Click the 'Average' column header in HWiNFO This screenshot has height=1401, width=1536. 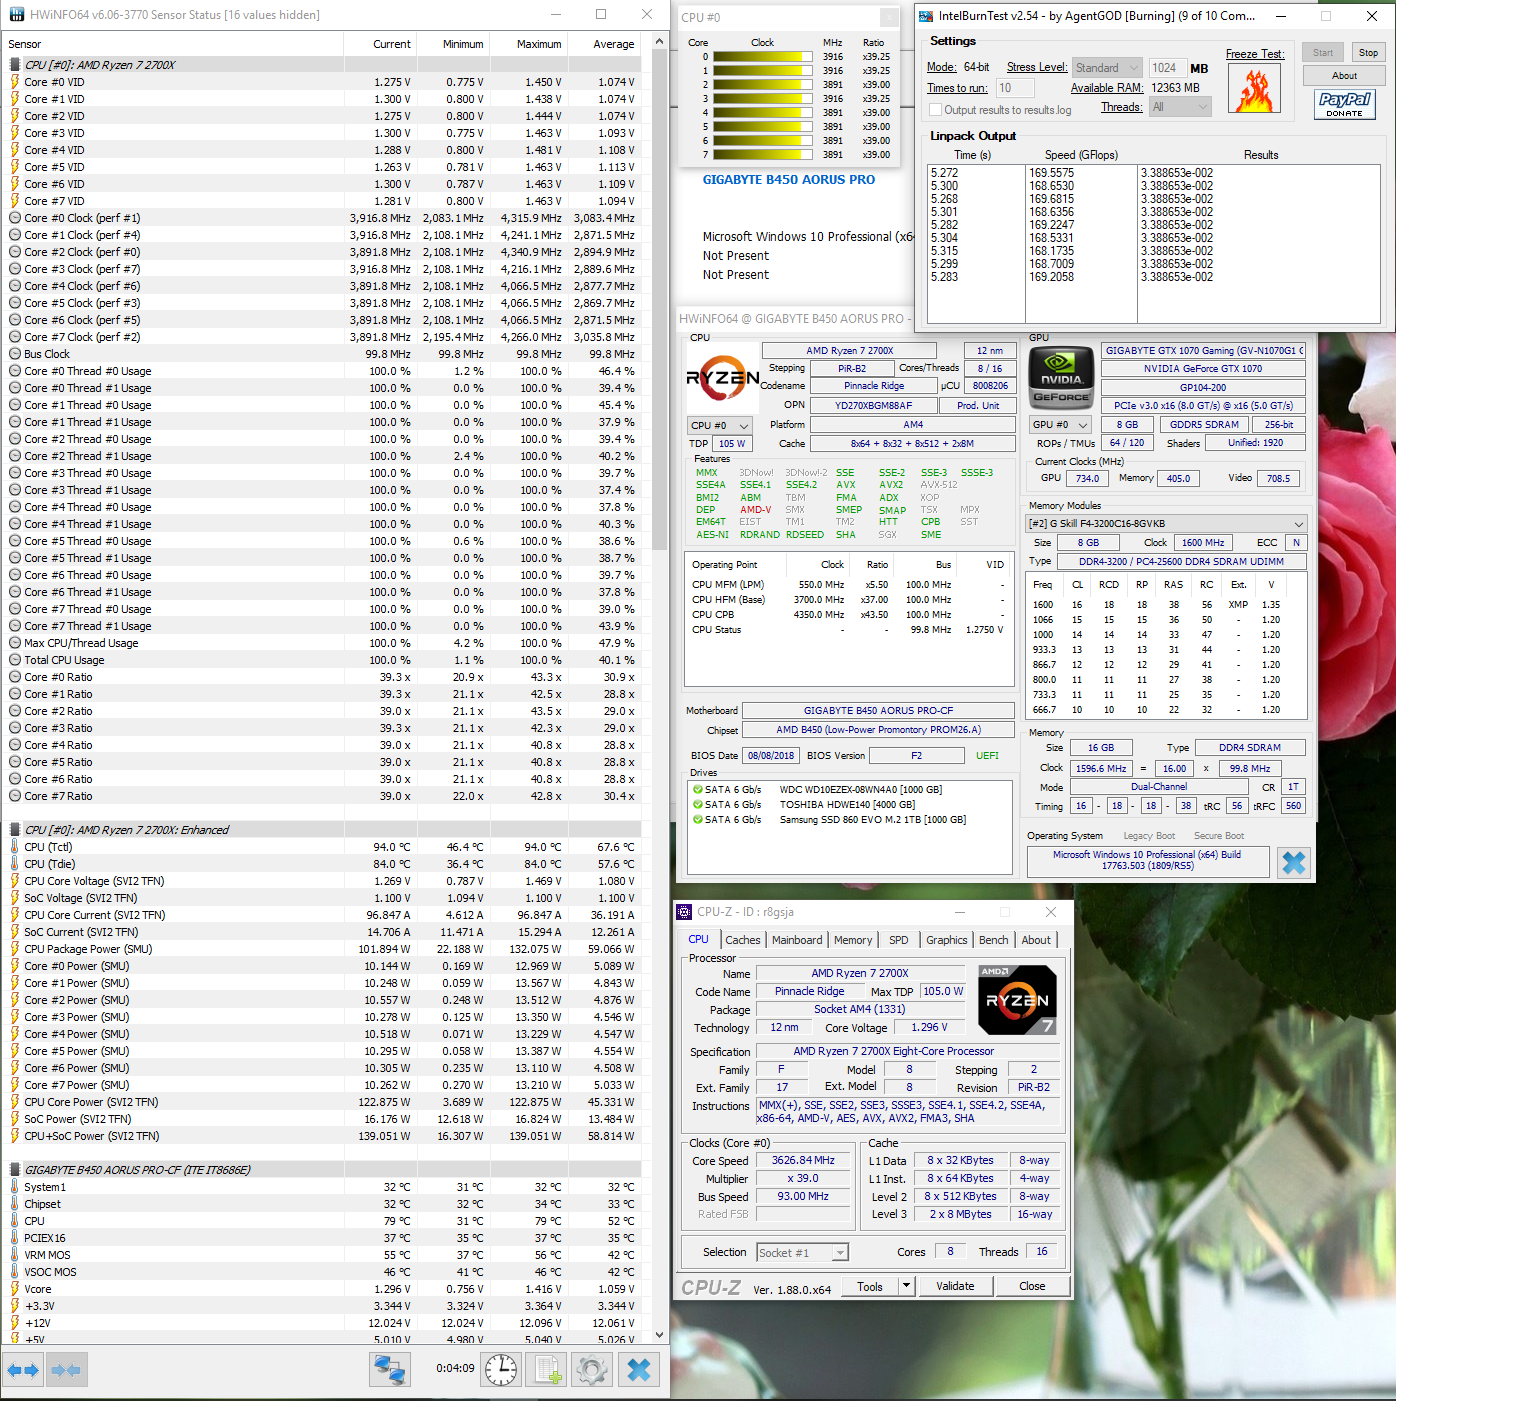(x=603, y=44)
